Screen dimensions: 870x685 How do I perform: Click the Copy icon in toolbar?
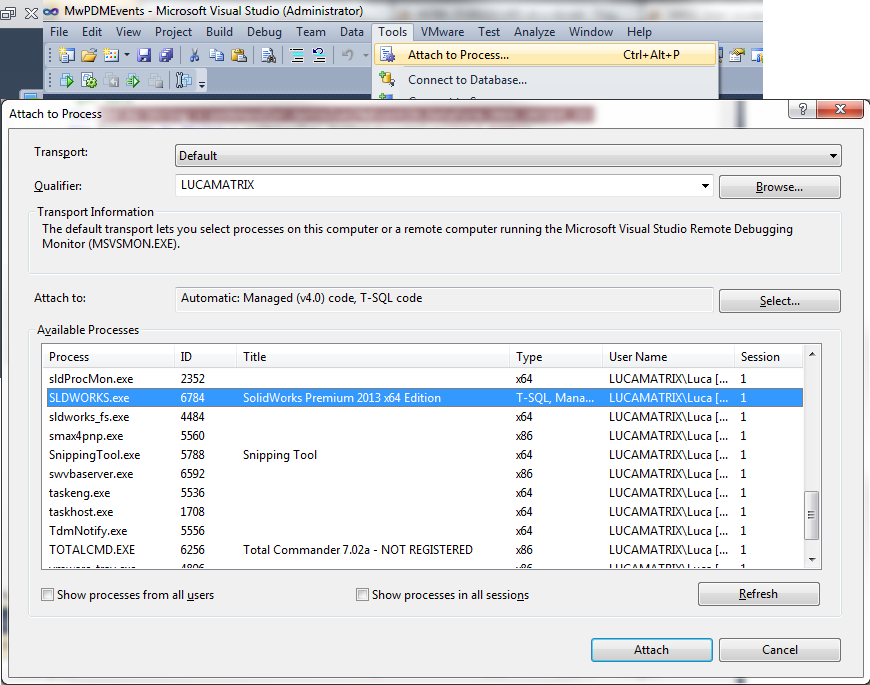click(x=216, y=55)
